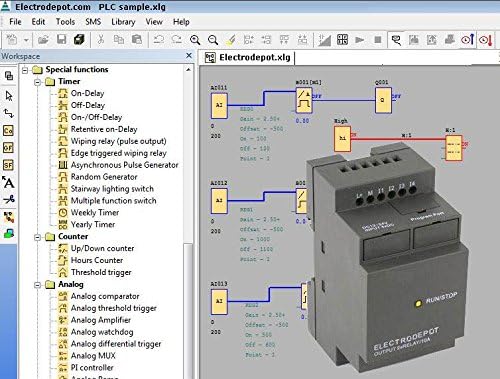Click the Copy toolbar icon
500x379 pixels.
[119, 40]
